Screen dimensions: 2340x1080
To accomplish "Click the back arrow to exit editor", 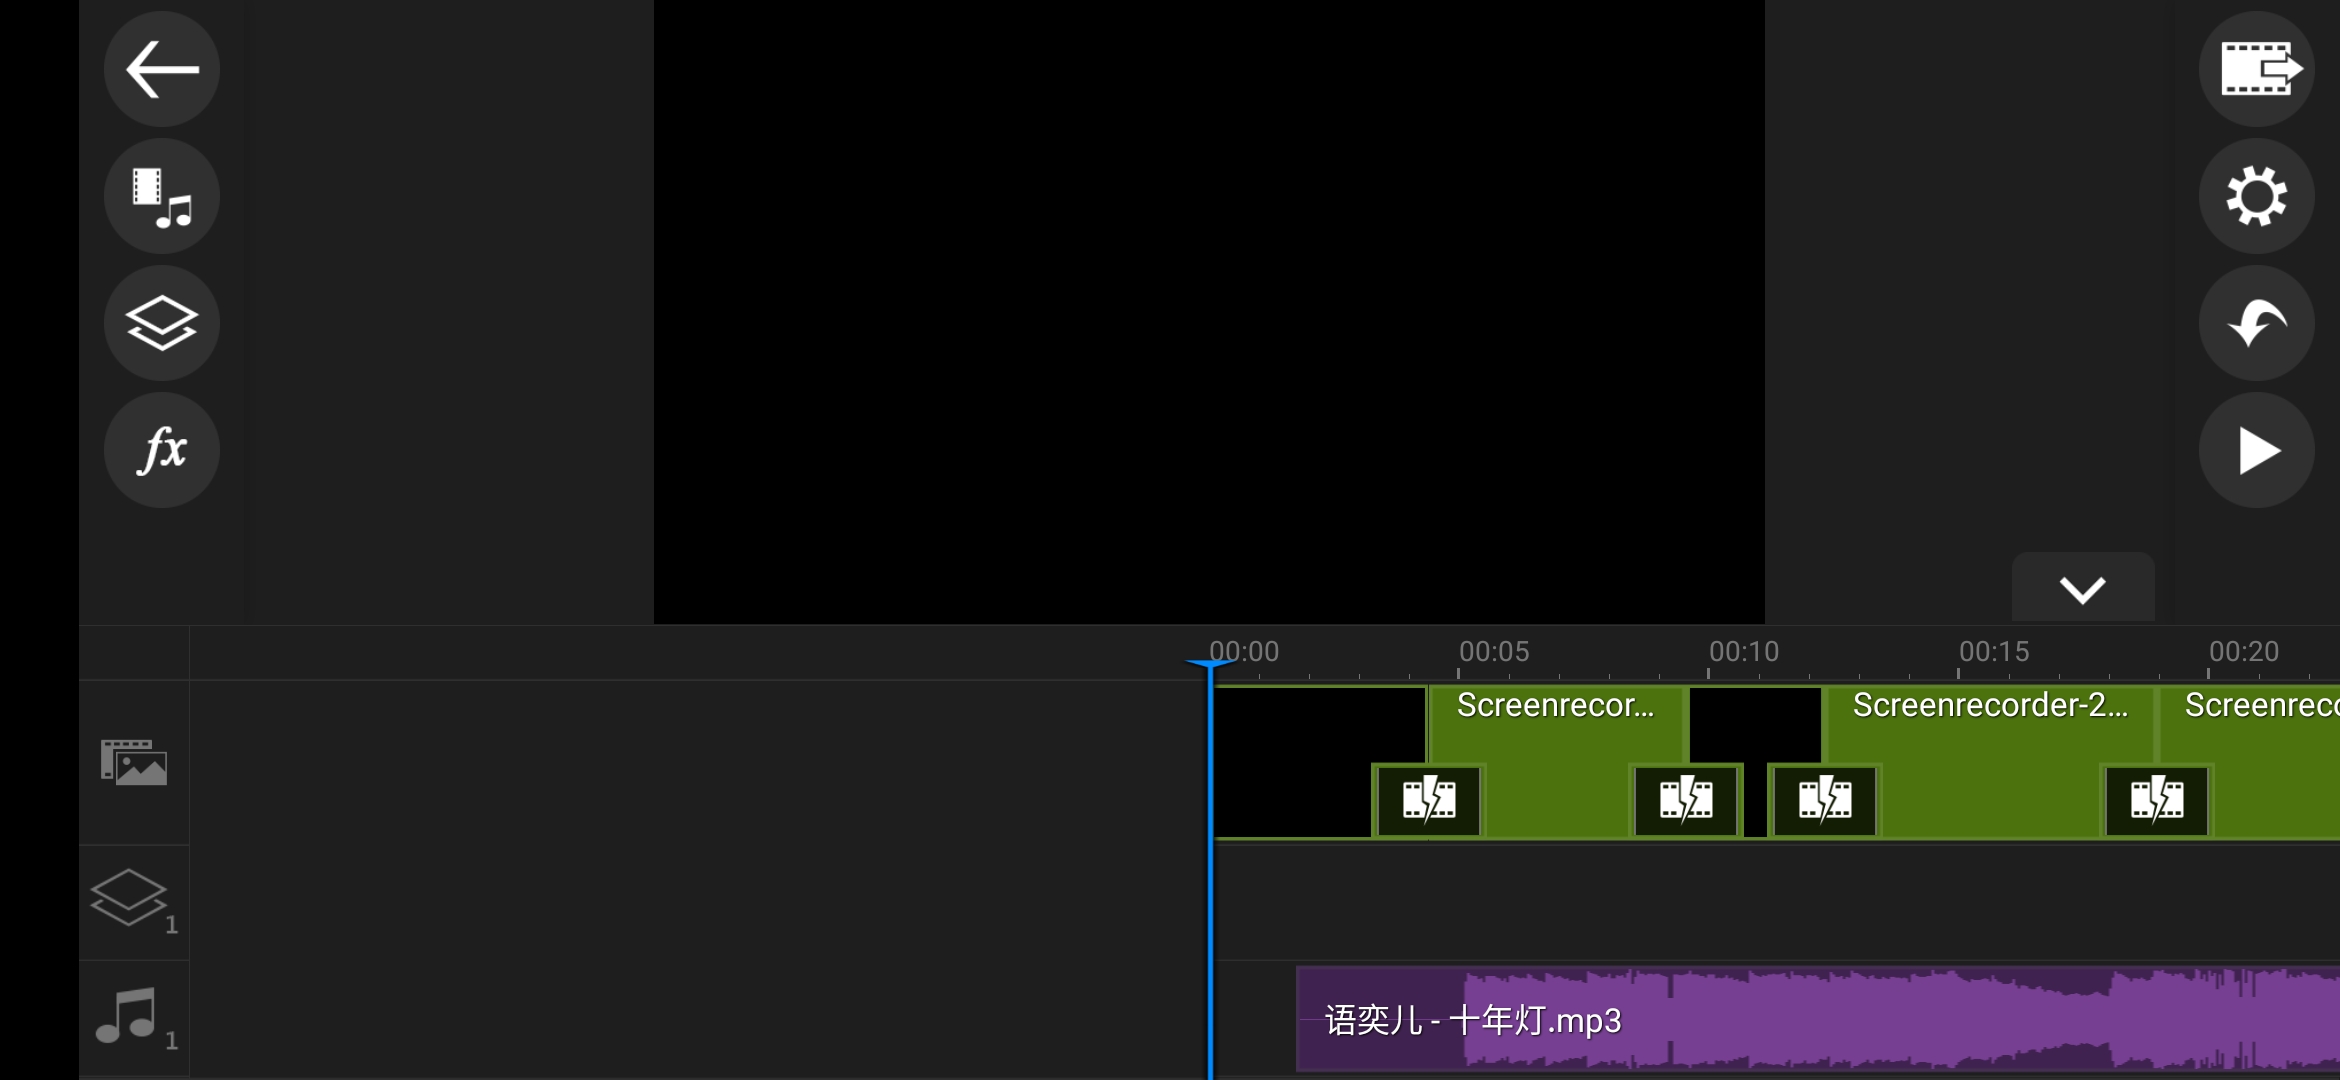I will (x=161, y=68).
